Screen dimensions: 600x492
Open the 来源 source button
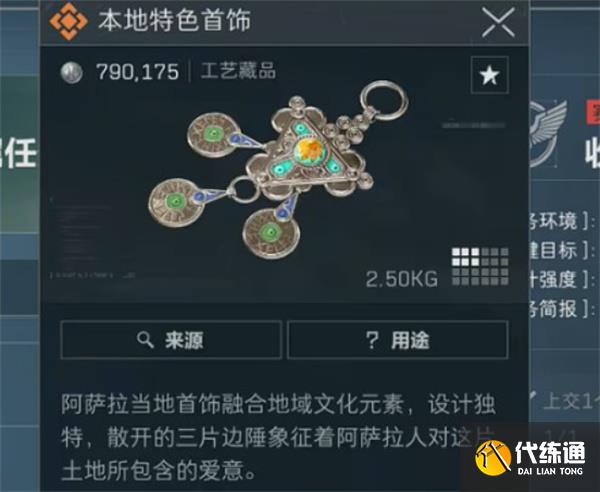point(171,340)
